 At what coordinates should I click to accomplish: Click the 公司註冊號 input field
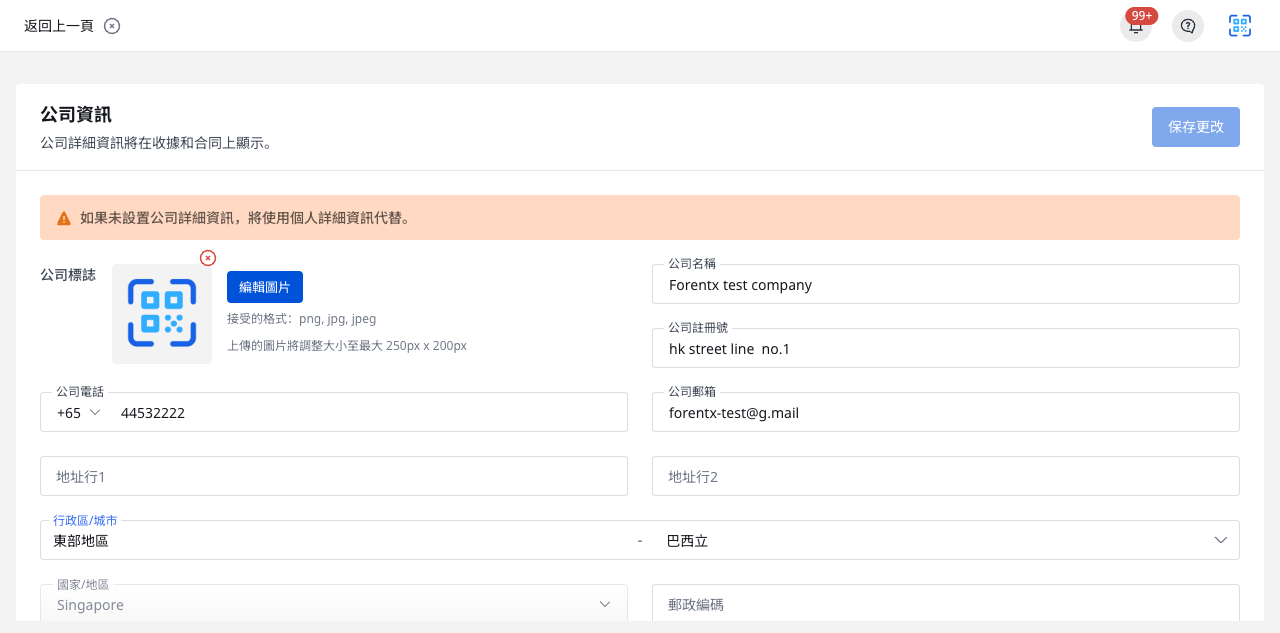[946, 348]
